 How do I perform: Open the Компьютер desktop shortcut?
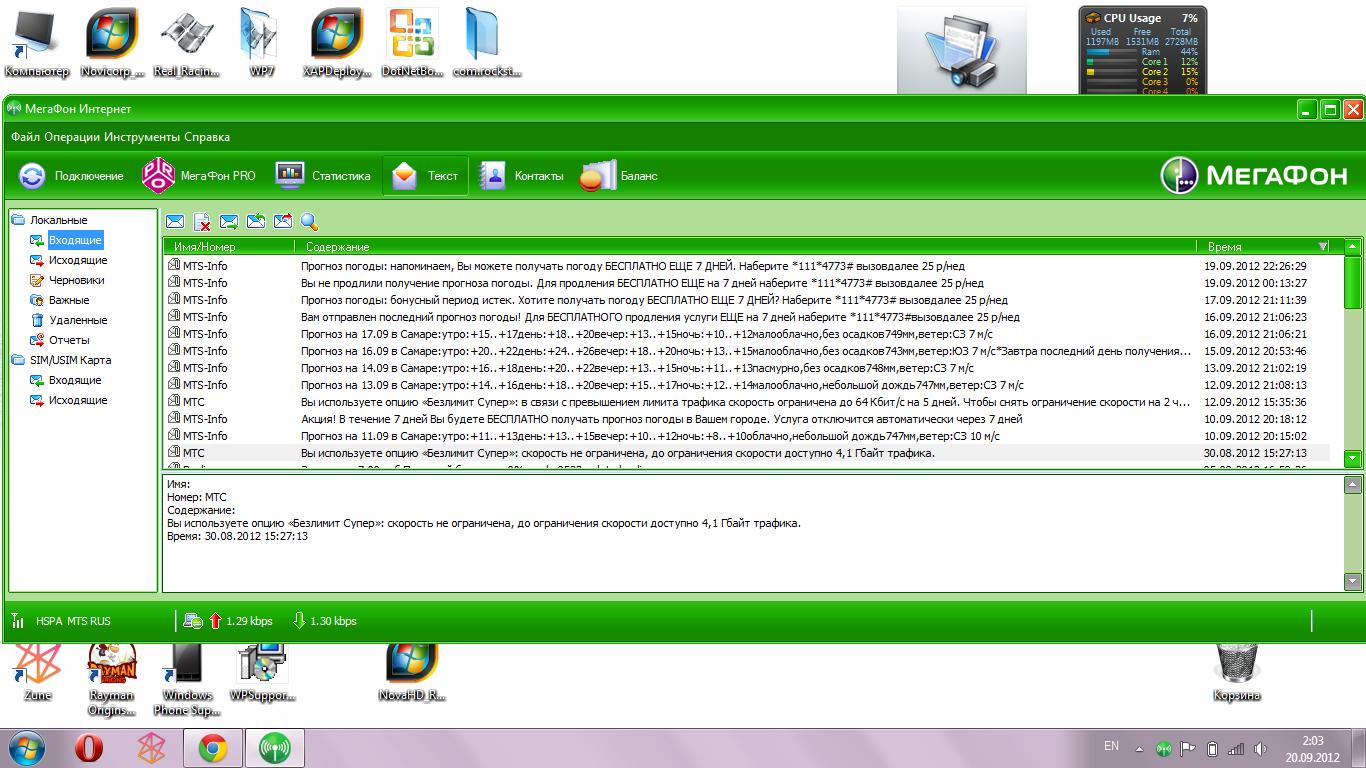pos(37,43)
